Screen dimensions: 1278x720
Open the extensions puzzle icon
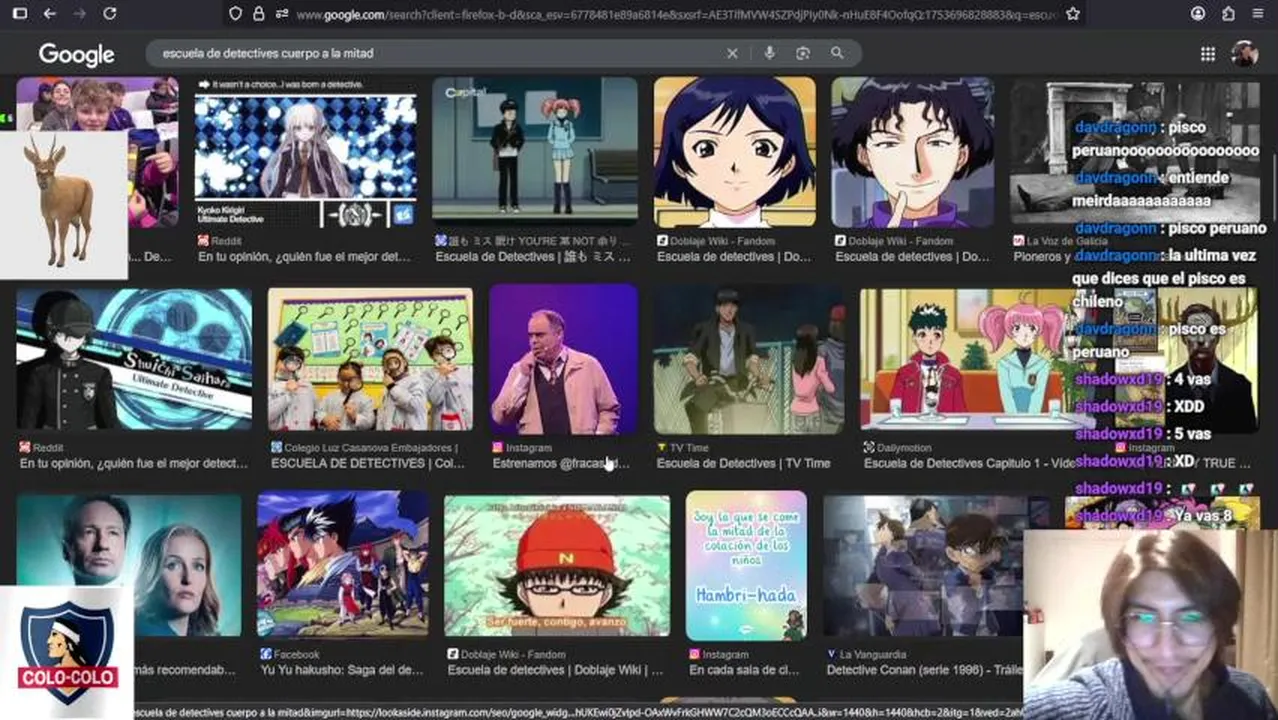(1228, 14)
